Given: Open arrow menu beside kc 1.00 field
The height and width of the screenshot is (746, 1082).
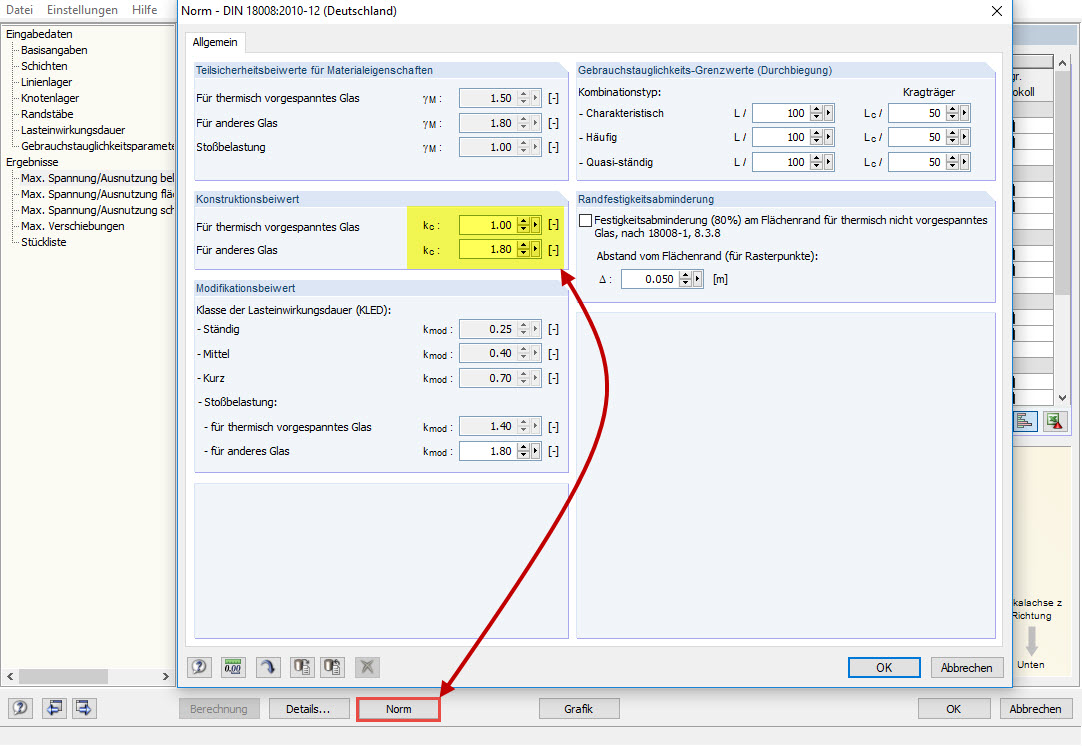Looking at the screenshot, I should [535, 225].
